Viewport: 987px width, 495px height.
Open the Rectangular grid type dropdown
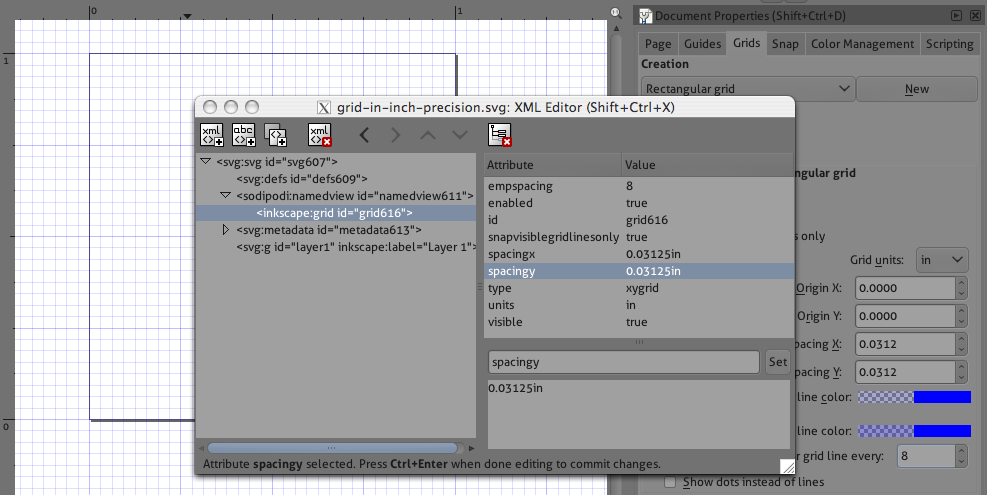pyautogui.click(x=748, y=89)
